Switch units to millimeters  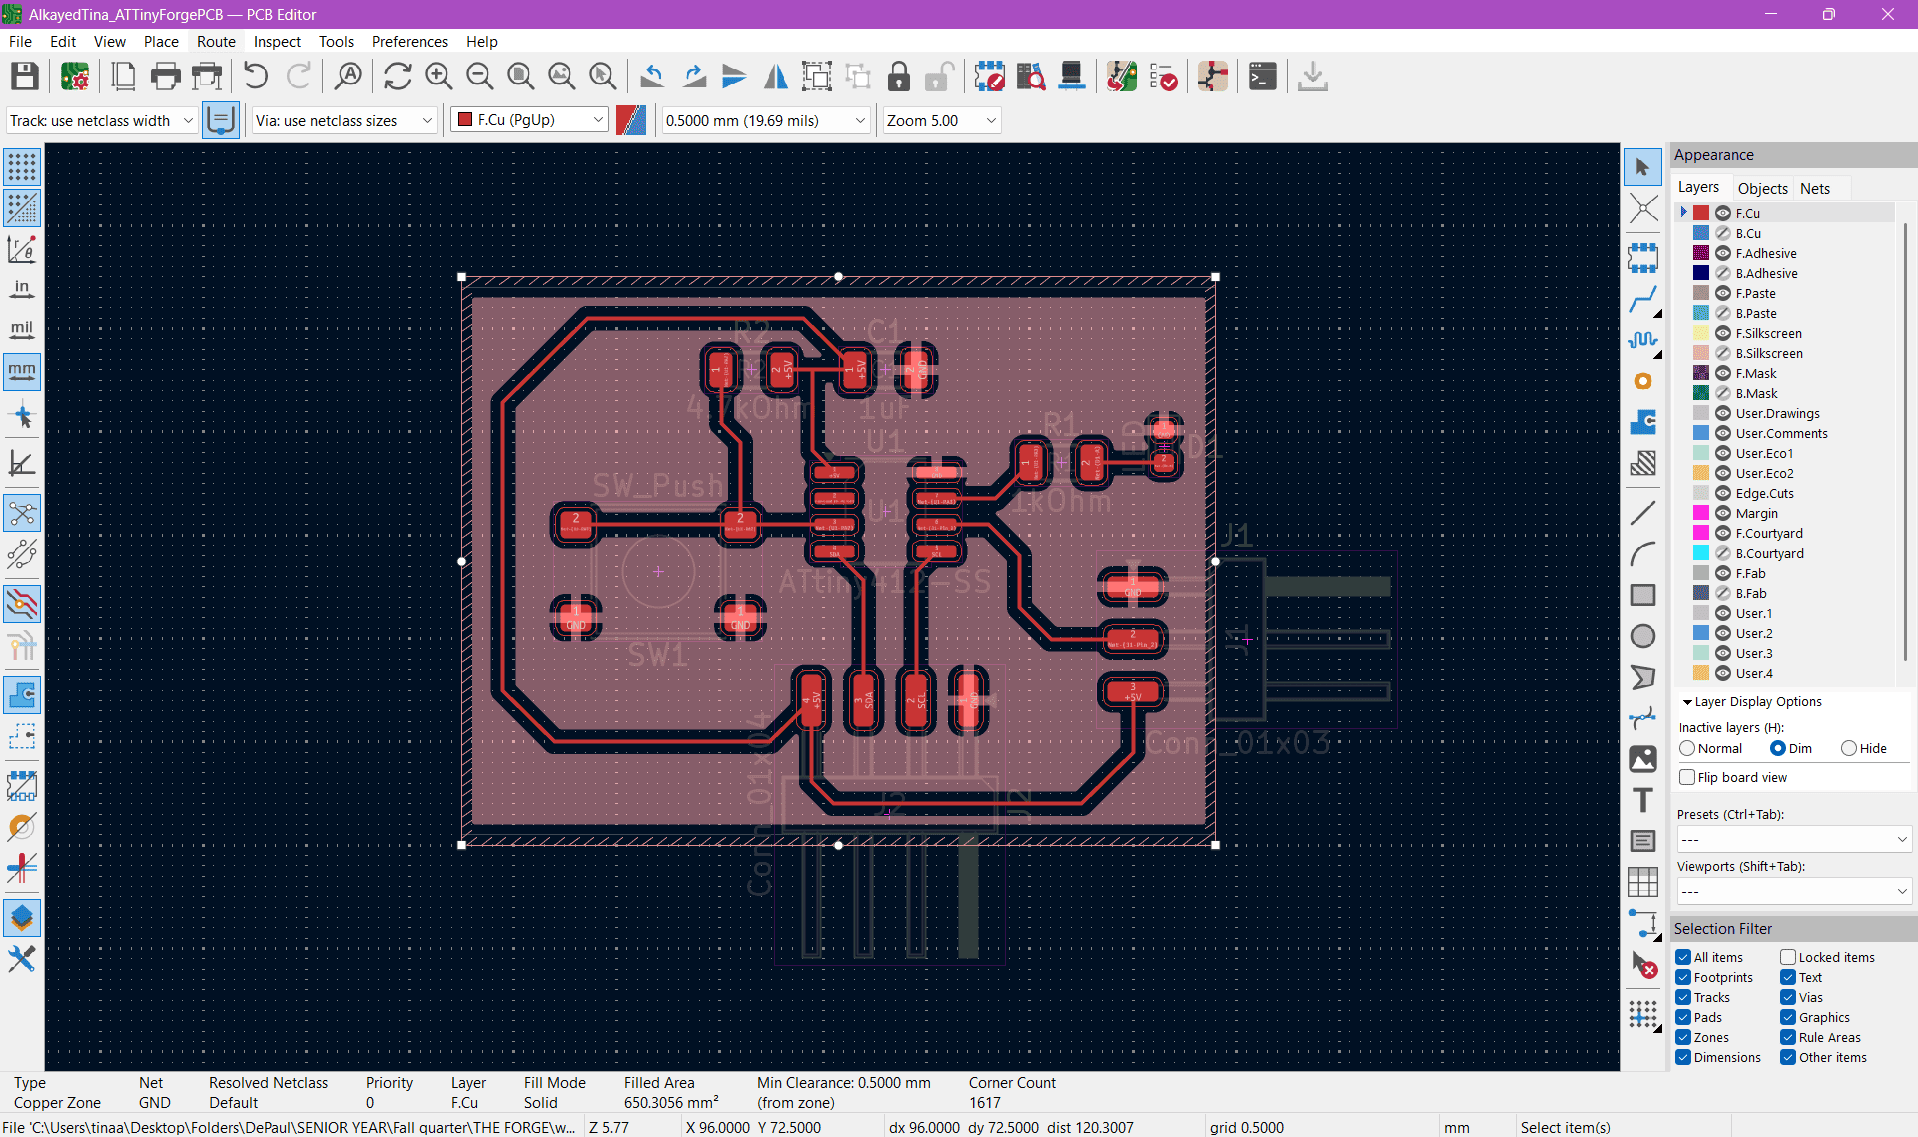22,371
